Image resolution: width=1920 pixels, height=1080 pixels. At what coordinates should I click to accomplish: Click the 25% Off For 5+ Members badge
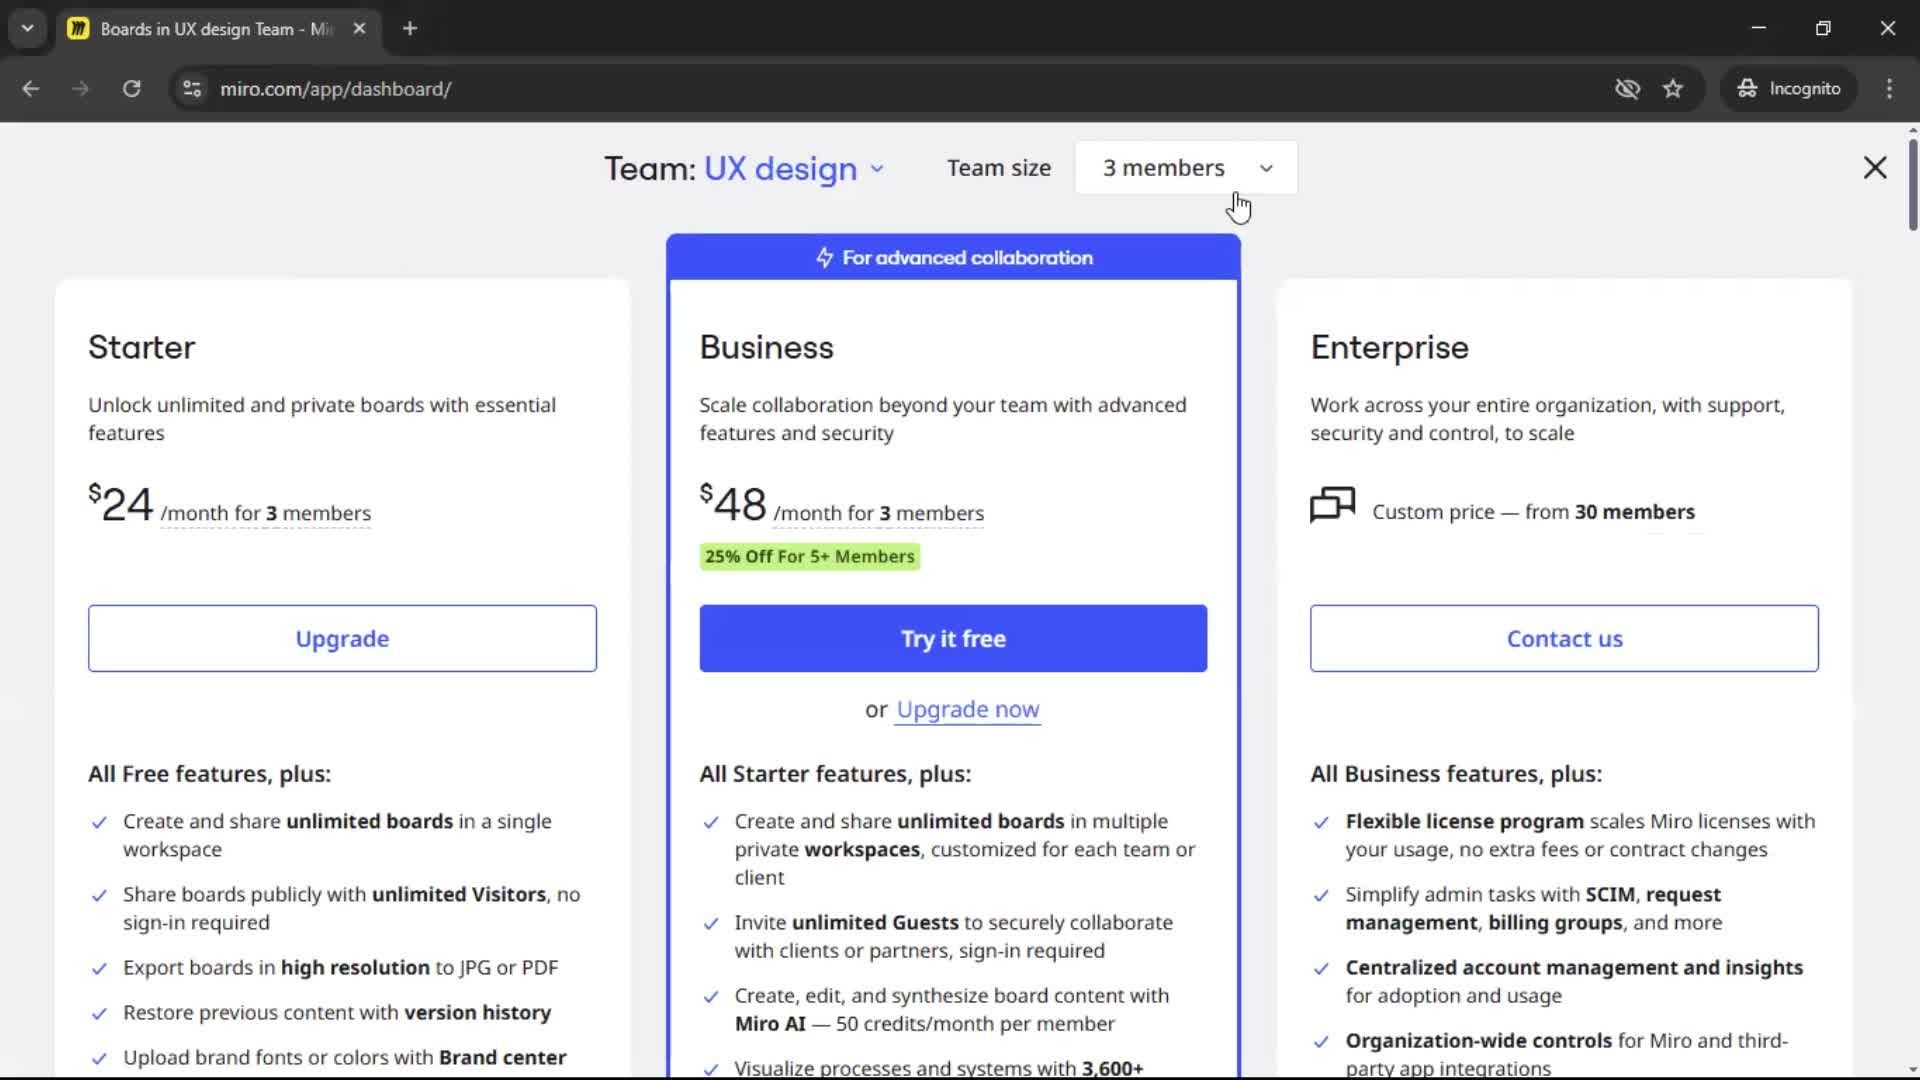click(x=810, y=556)
